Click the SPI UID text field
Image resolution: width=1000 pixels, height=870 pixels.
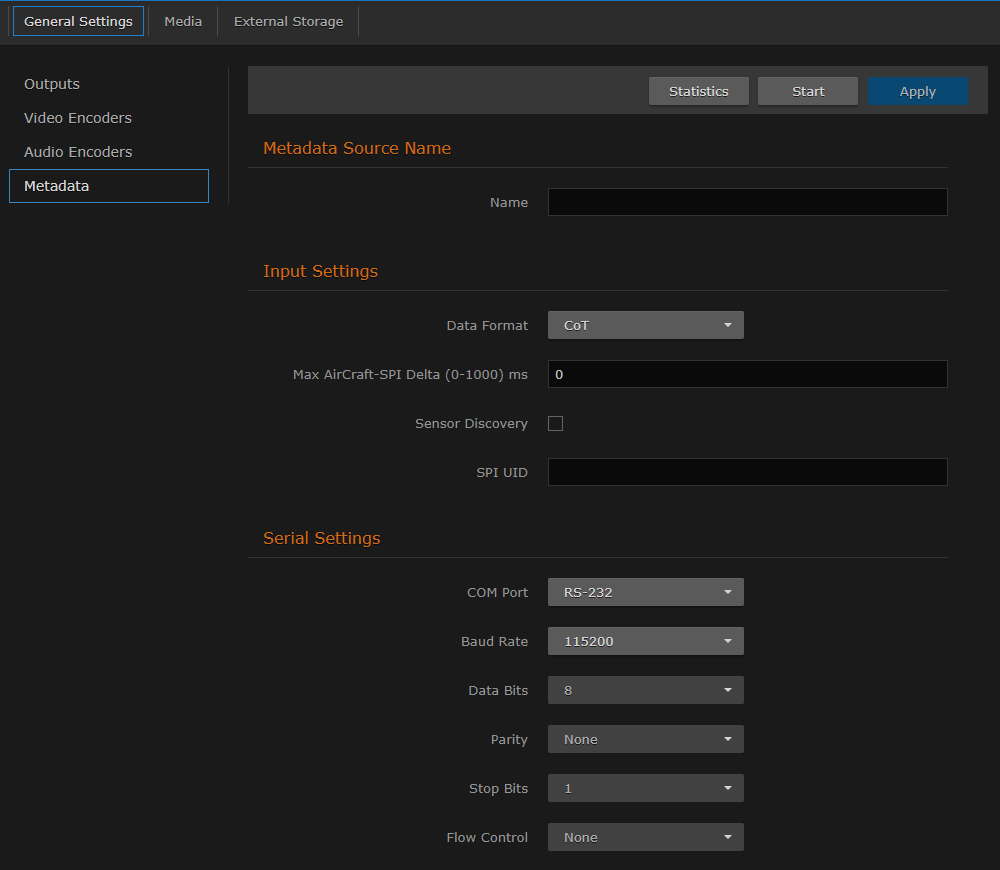[x=747, y=471]
